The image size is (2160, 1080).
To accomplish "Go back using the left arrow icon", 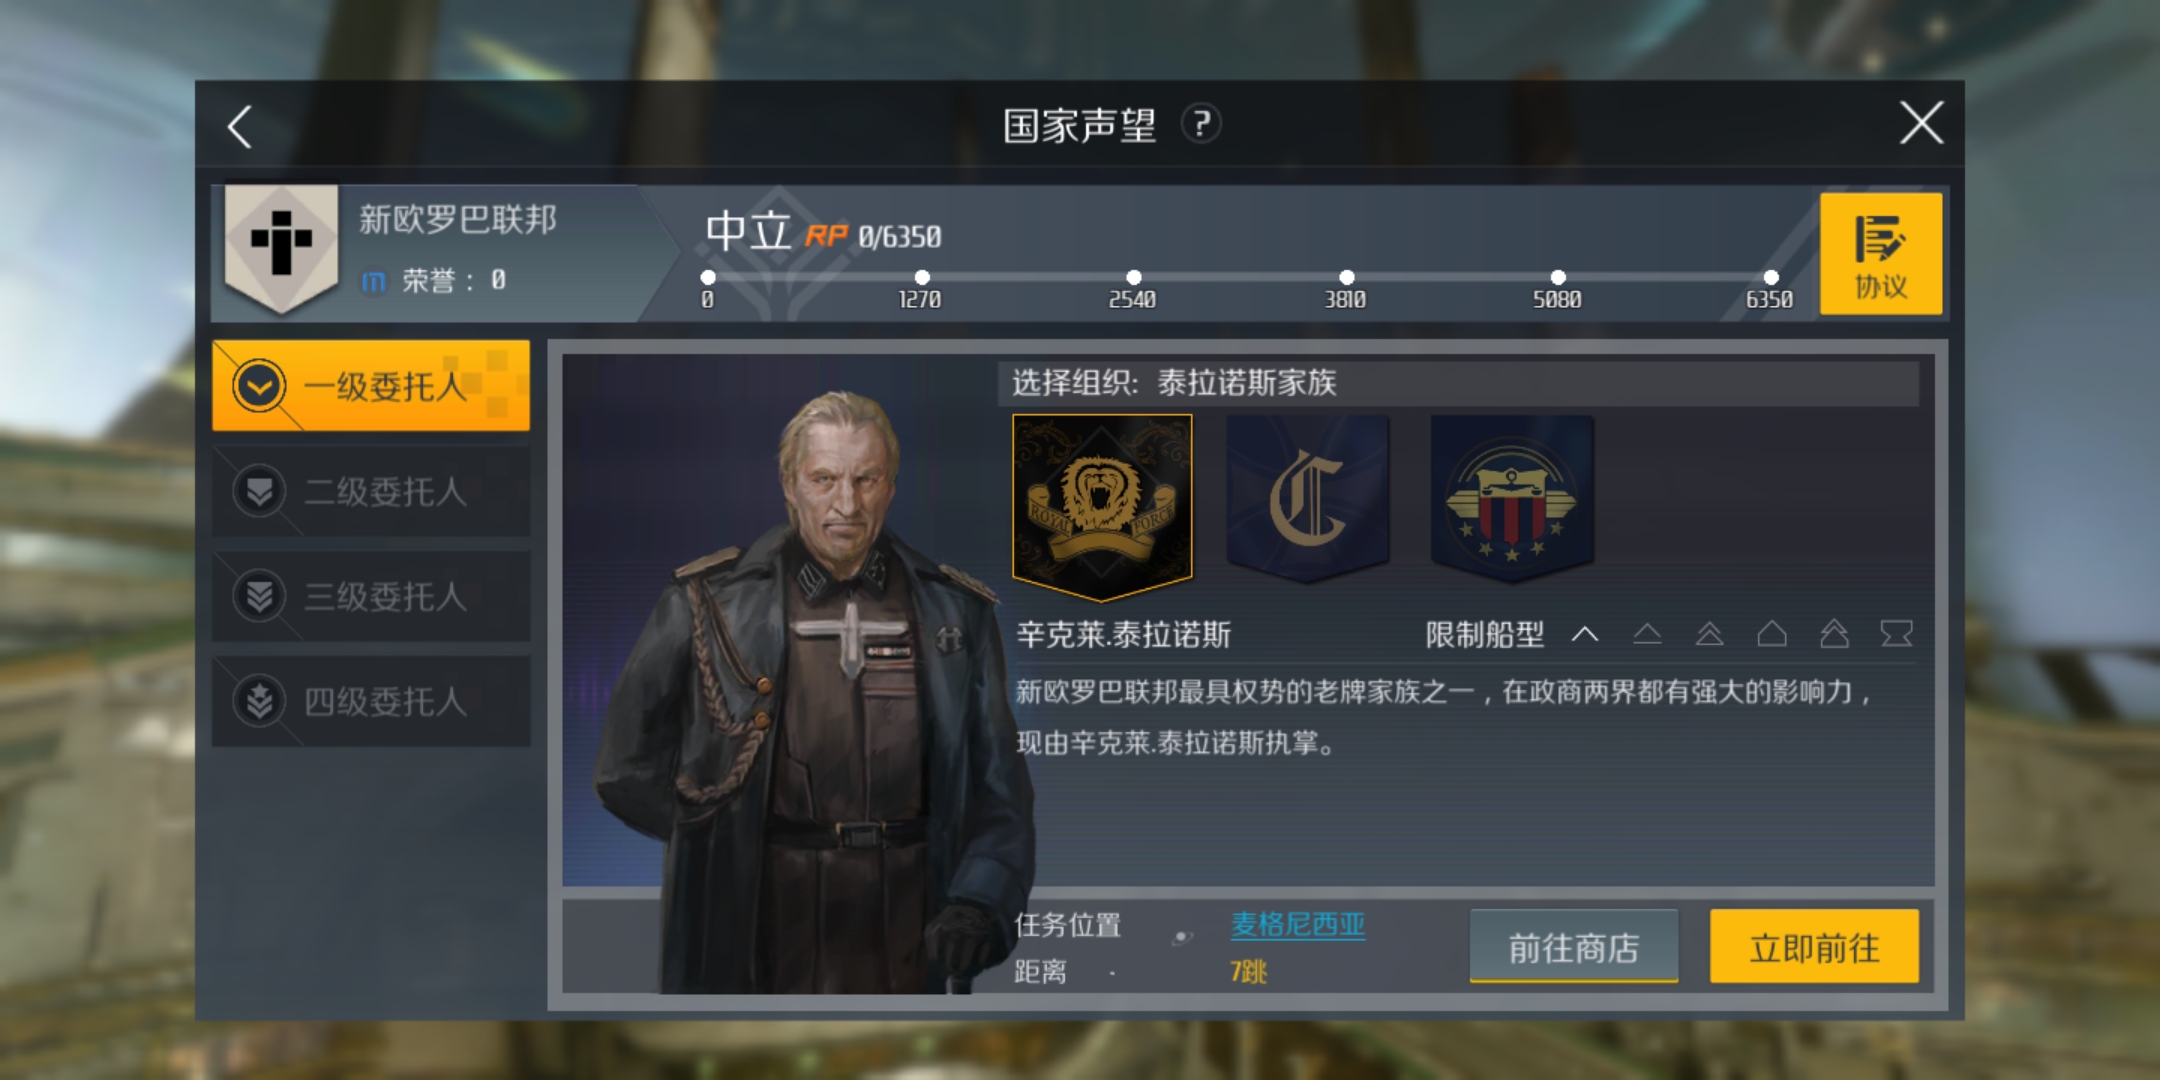I will [240, 127].
